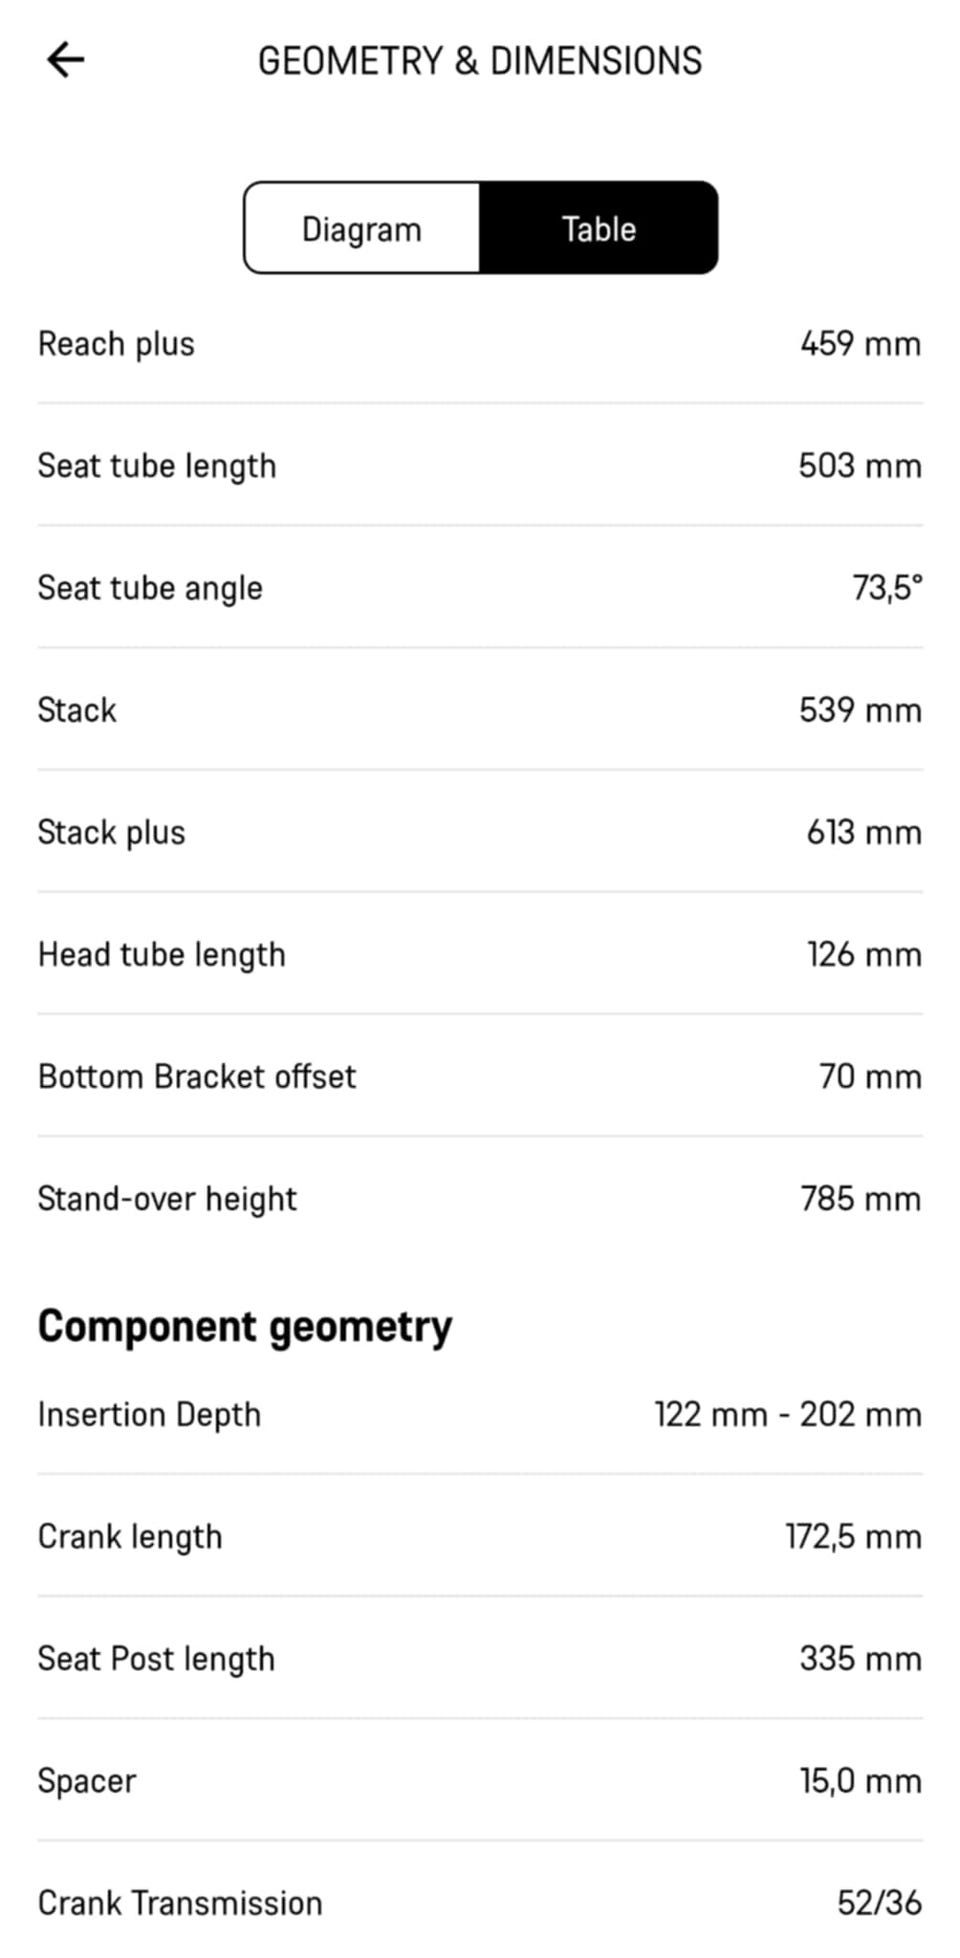The width and height of the screenshot is (960, 1958).
Task: Tap the Seat tube length row
Action: 480,466
